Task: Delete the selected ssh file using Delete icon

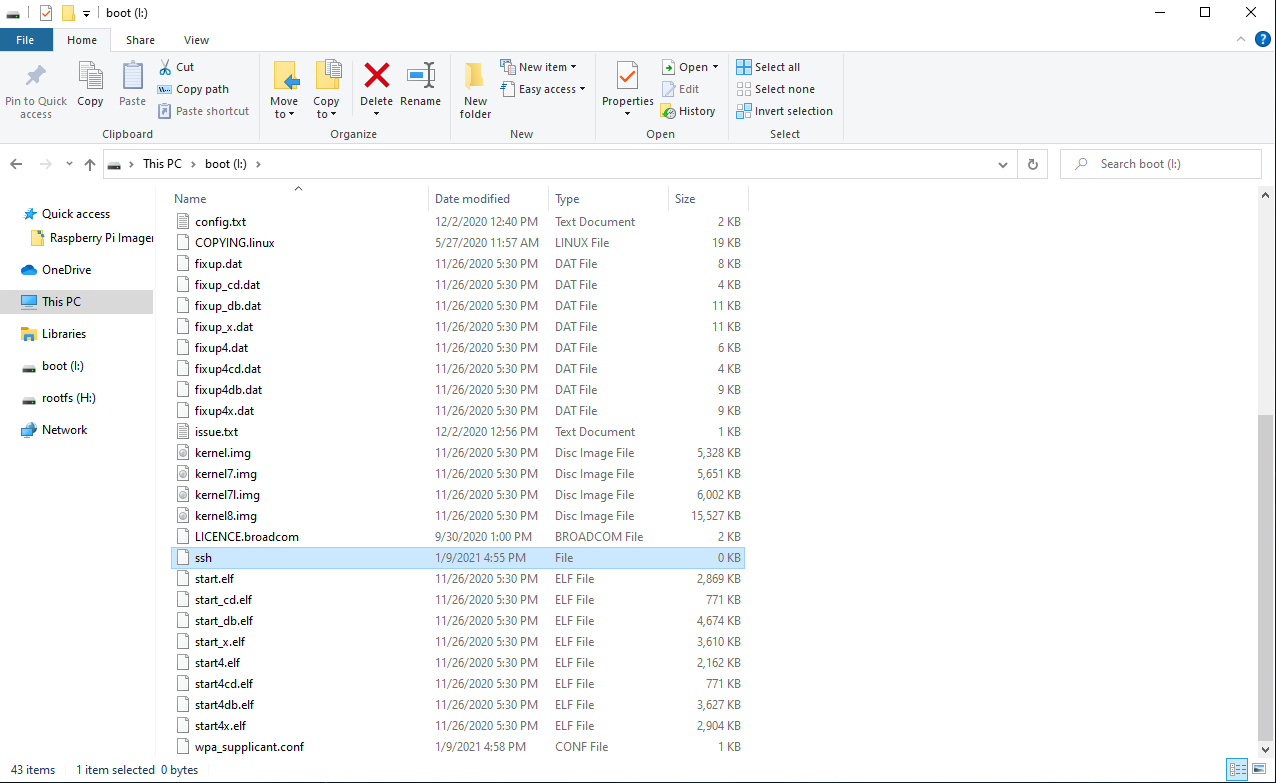Action: tap(376, 89)
